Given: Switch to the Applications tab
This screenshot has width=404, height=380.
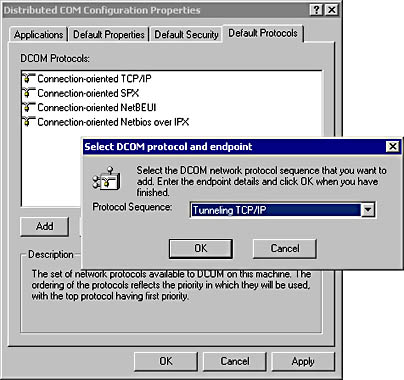Looking at the screenshot, I should [38, 35].
